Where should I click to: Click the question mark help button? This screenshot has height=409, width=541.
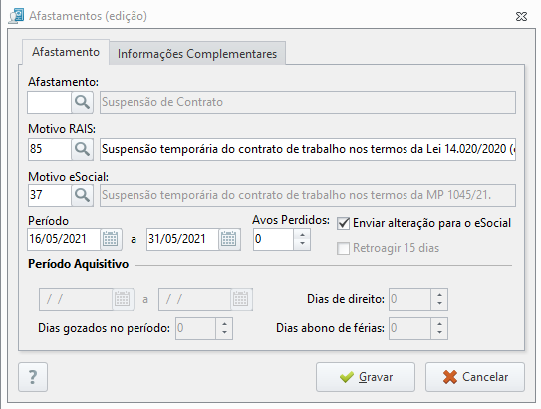coord(33,377)
